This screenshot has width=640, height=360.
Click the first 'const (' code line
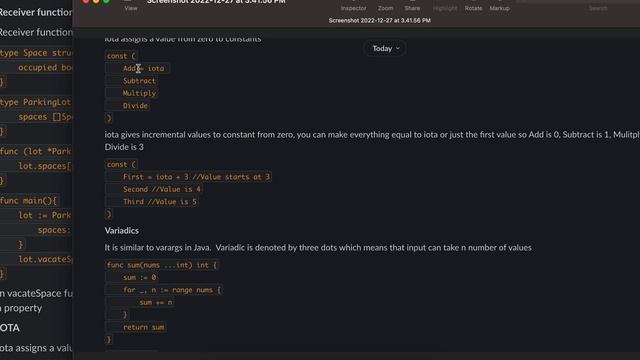[x=121, y=56]
